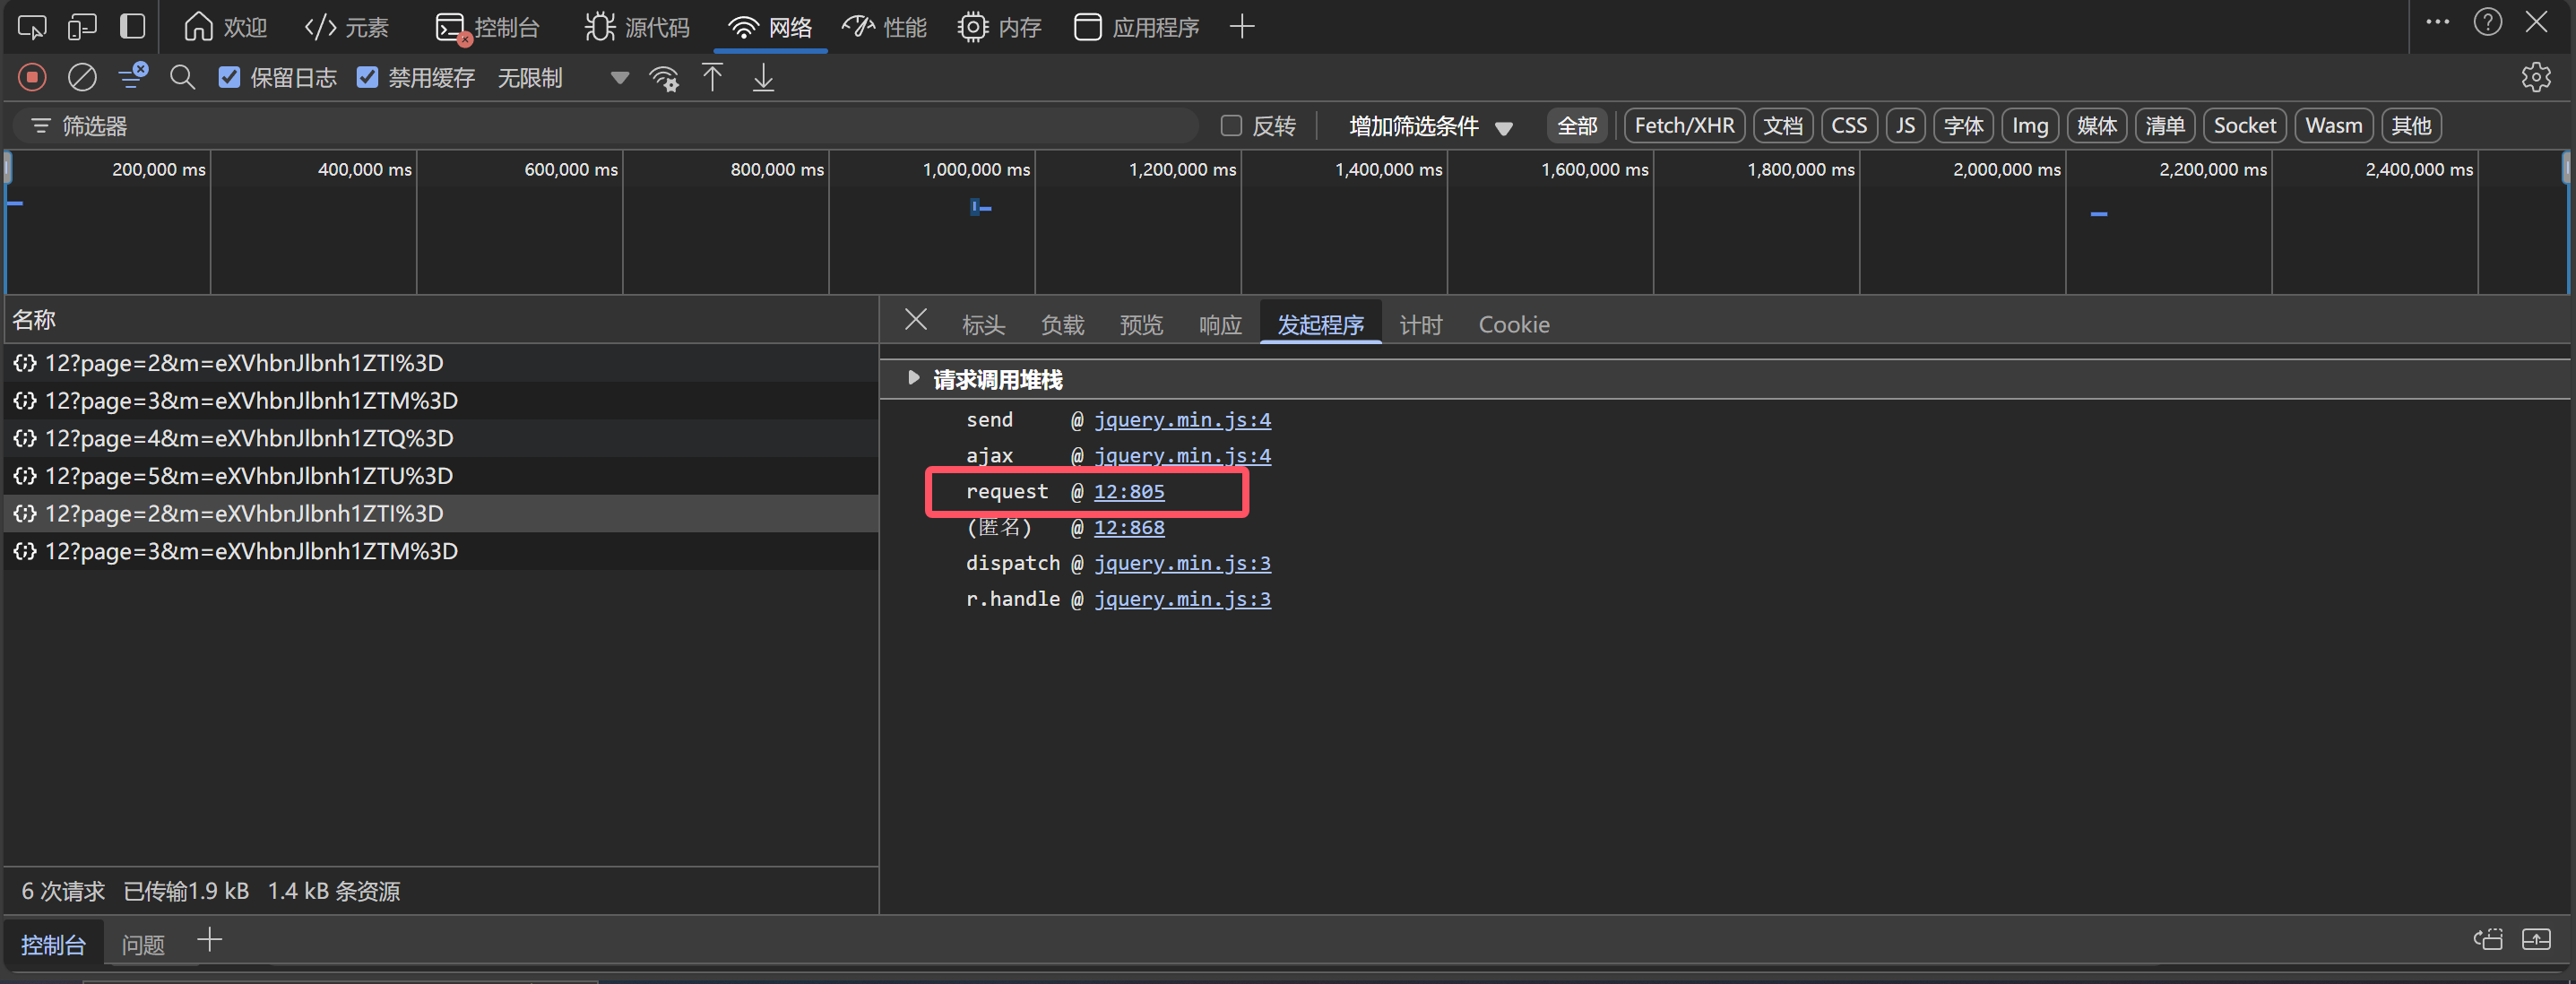Open the 增加筛选条件 dropdown
The width and height of the screenshot is (2576, 984).
(x=1430, y=126)
